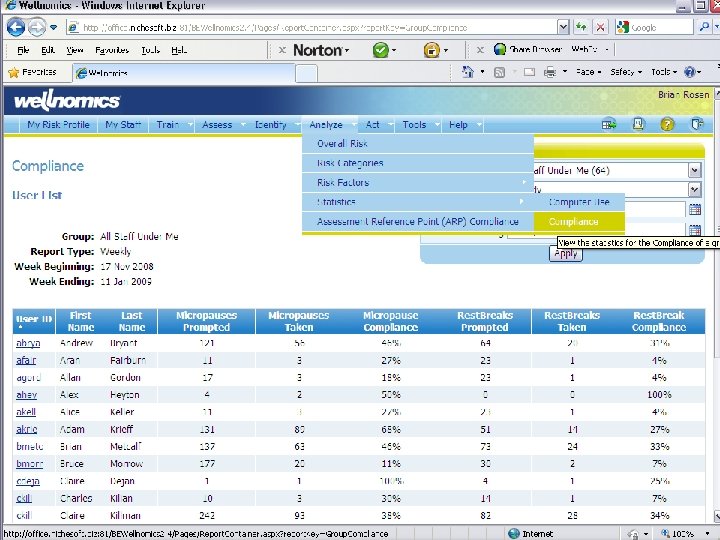Open the Page command dropdown
The image size is (720, 540).
[589, 72]
